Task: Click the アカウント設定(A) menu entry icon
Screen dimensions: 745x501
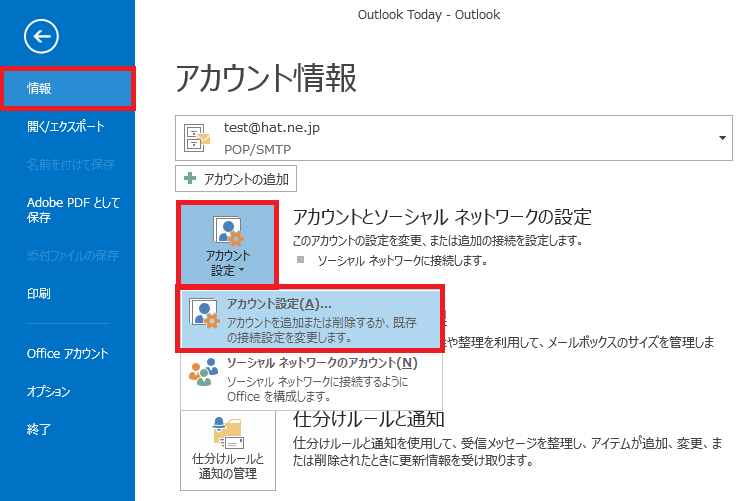Action: [204, 312]
